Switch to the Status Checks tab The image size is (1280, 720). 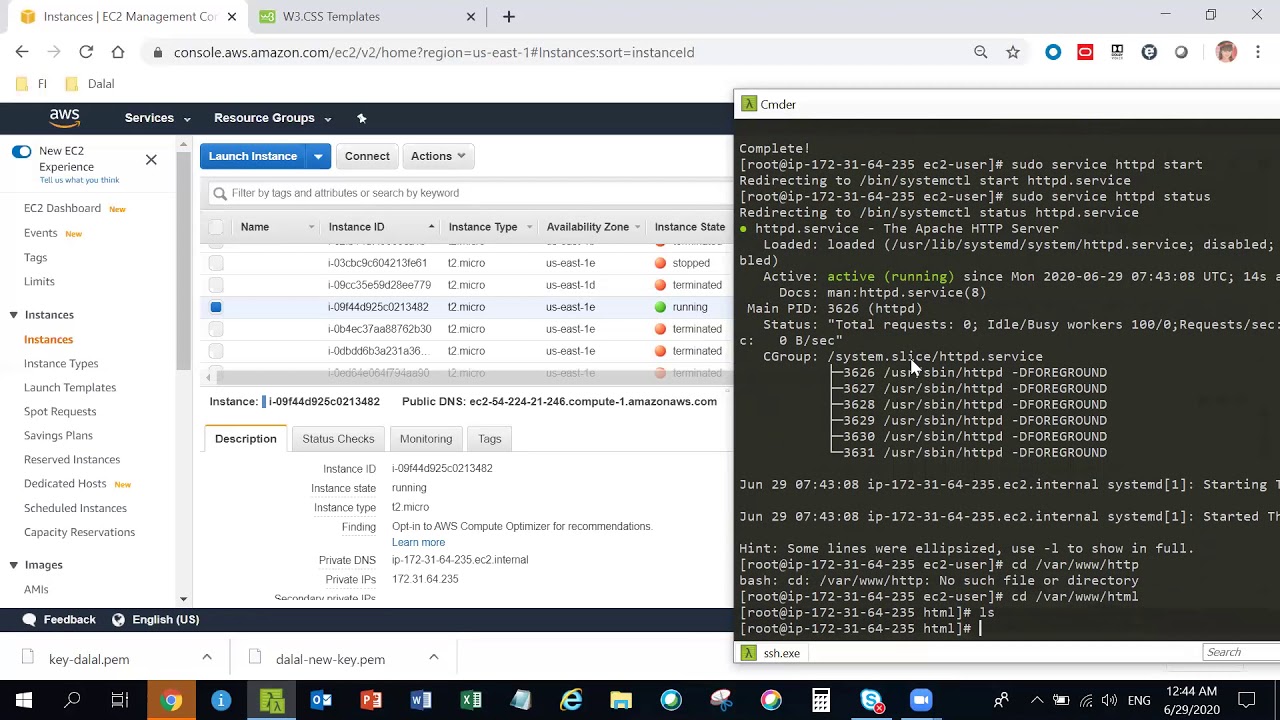pos(338,439)
